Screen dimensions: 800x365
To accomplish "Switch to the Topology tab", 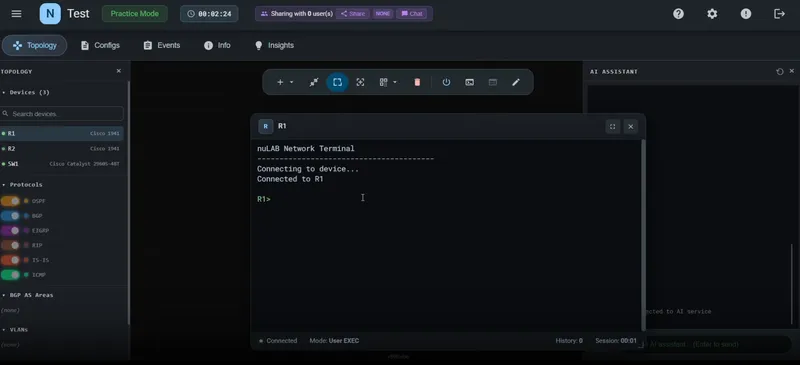I will pyautogui.click(x=35, y=45).
